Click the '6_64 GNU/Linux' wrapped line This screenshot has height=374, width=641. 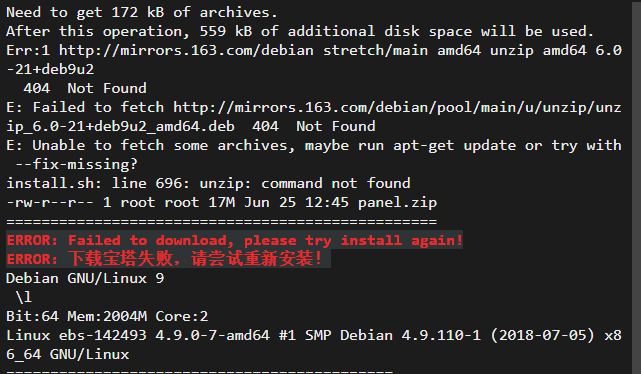click(68, 354)
